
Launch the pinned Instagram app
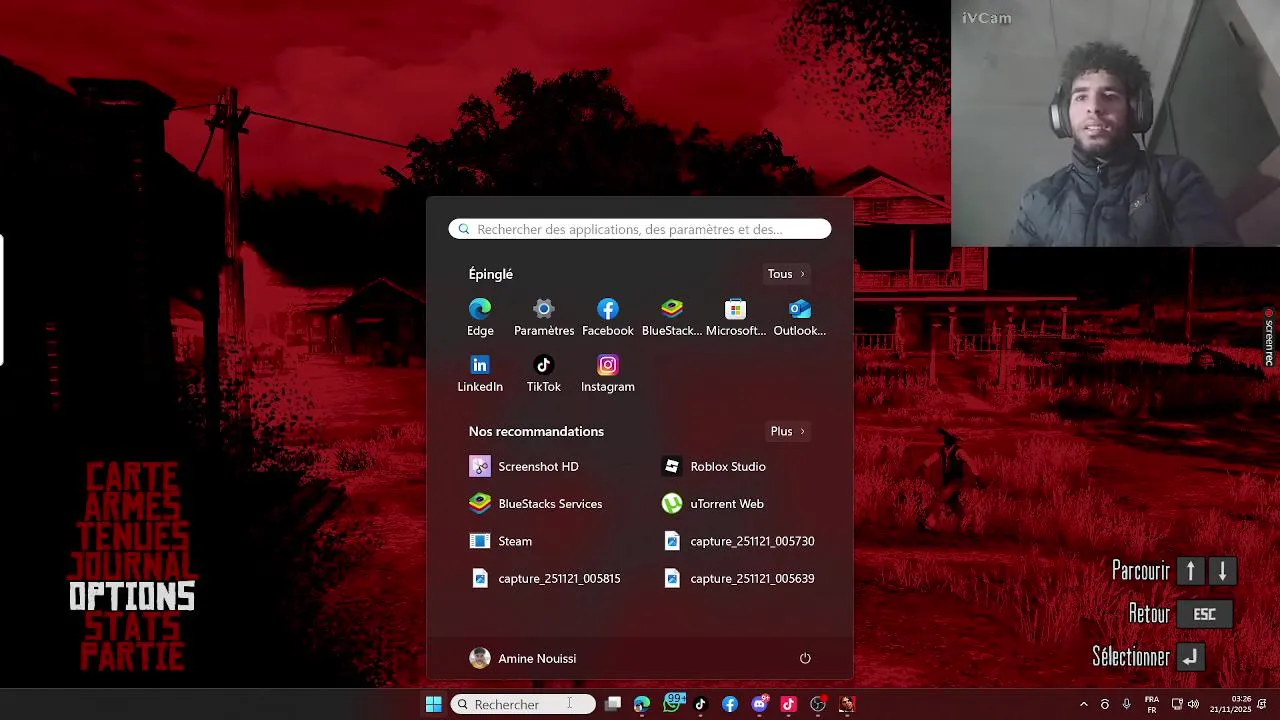[x=608, y=374]
